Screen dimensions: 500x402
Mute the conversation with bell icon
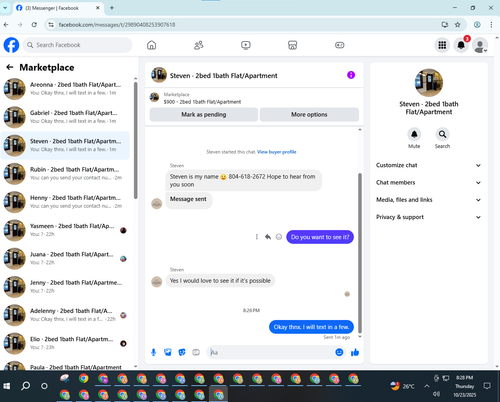(414, 134)
